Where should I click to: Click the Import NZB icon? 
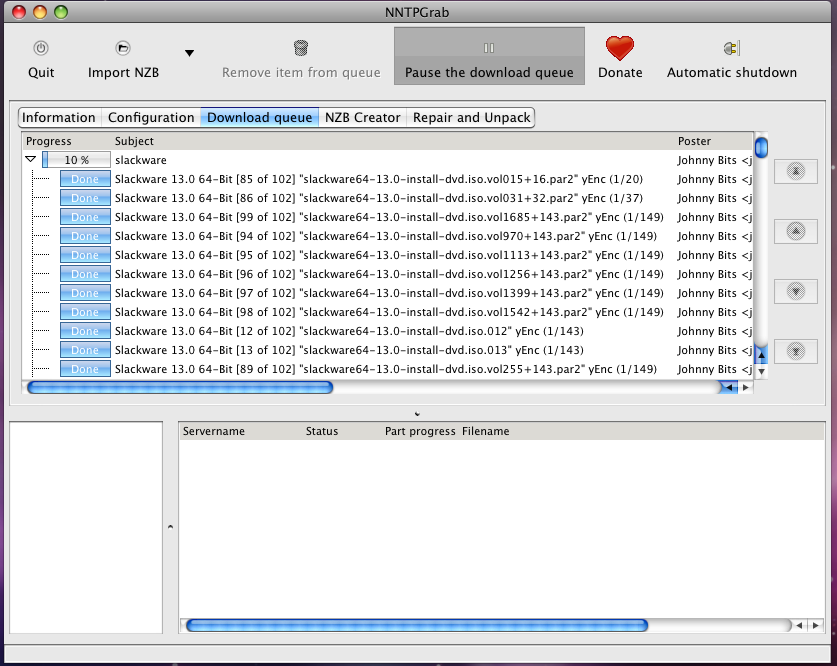(123, 48)
